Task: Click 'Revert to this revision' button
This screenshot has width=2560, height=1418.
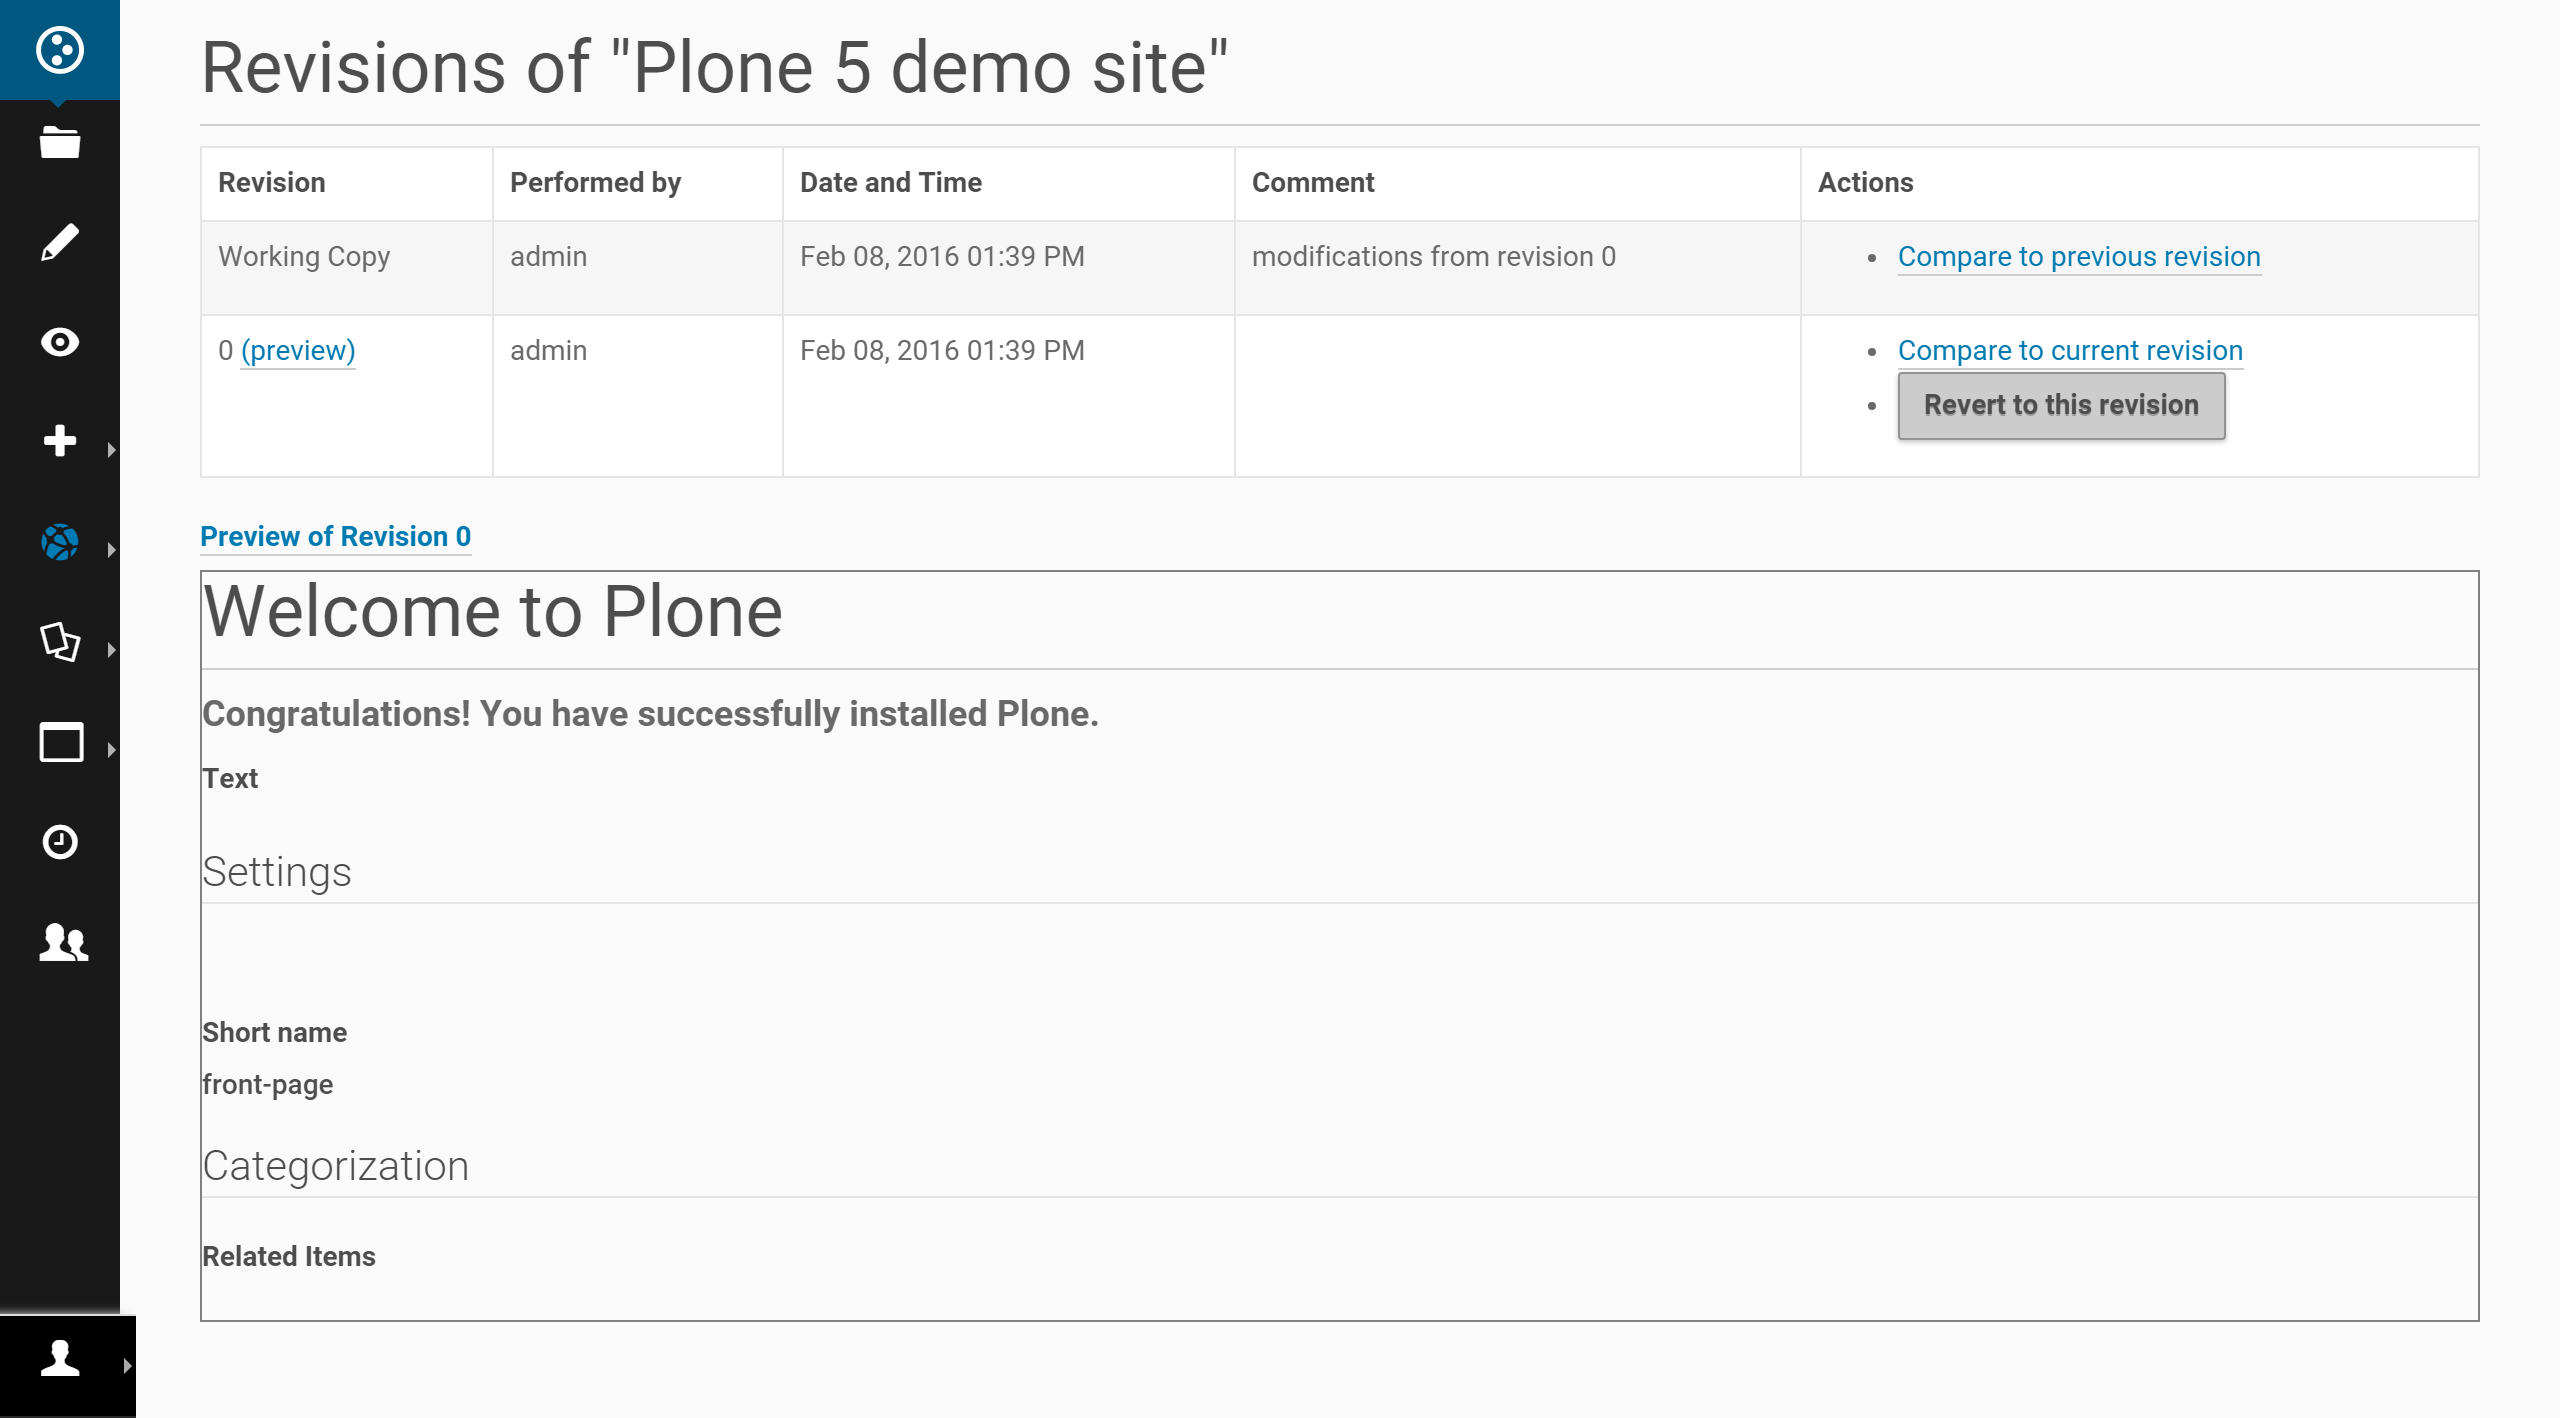Action: (2061, 403)
